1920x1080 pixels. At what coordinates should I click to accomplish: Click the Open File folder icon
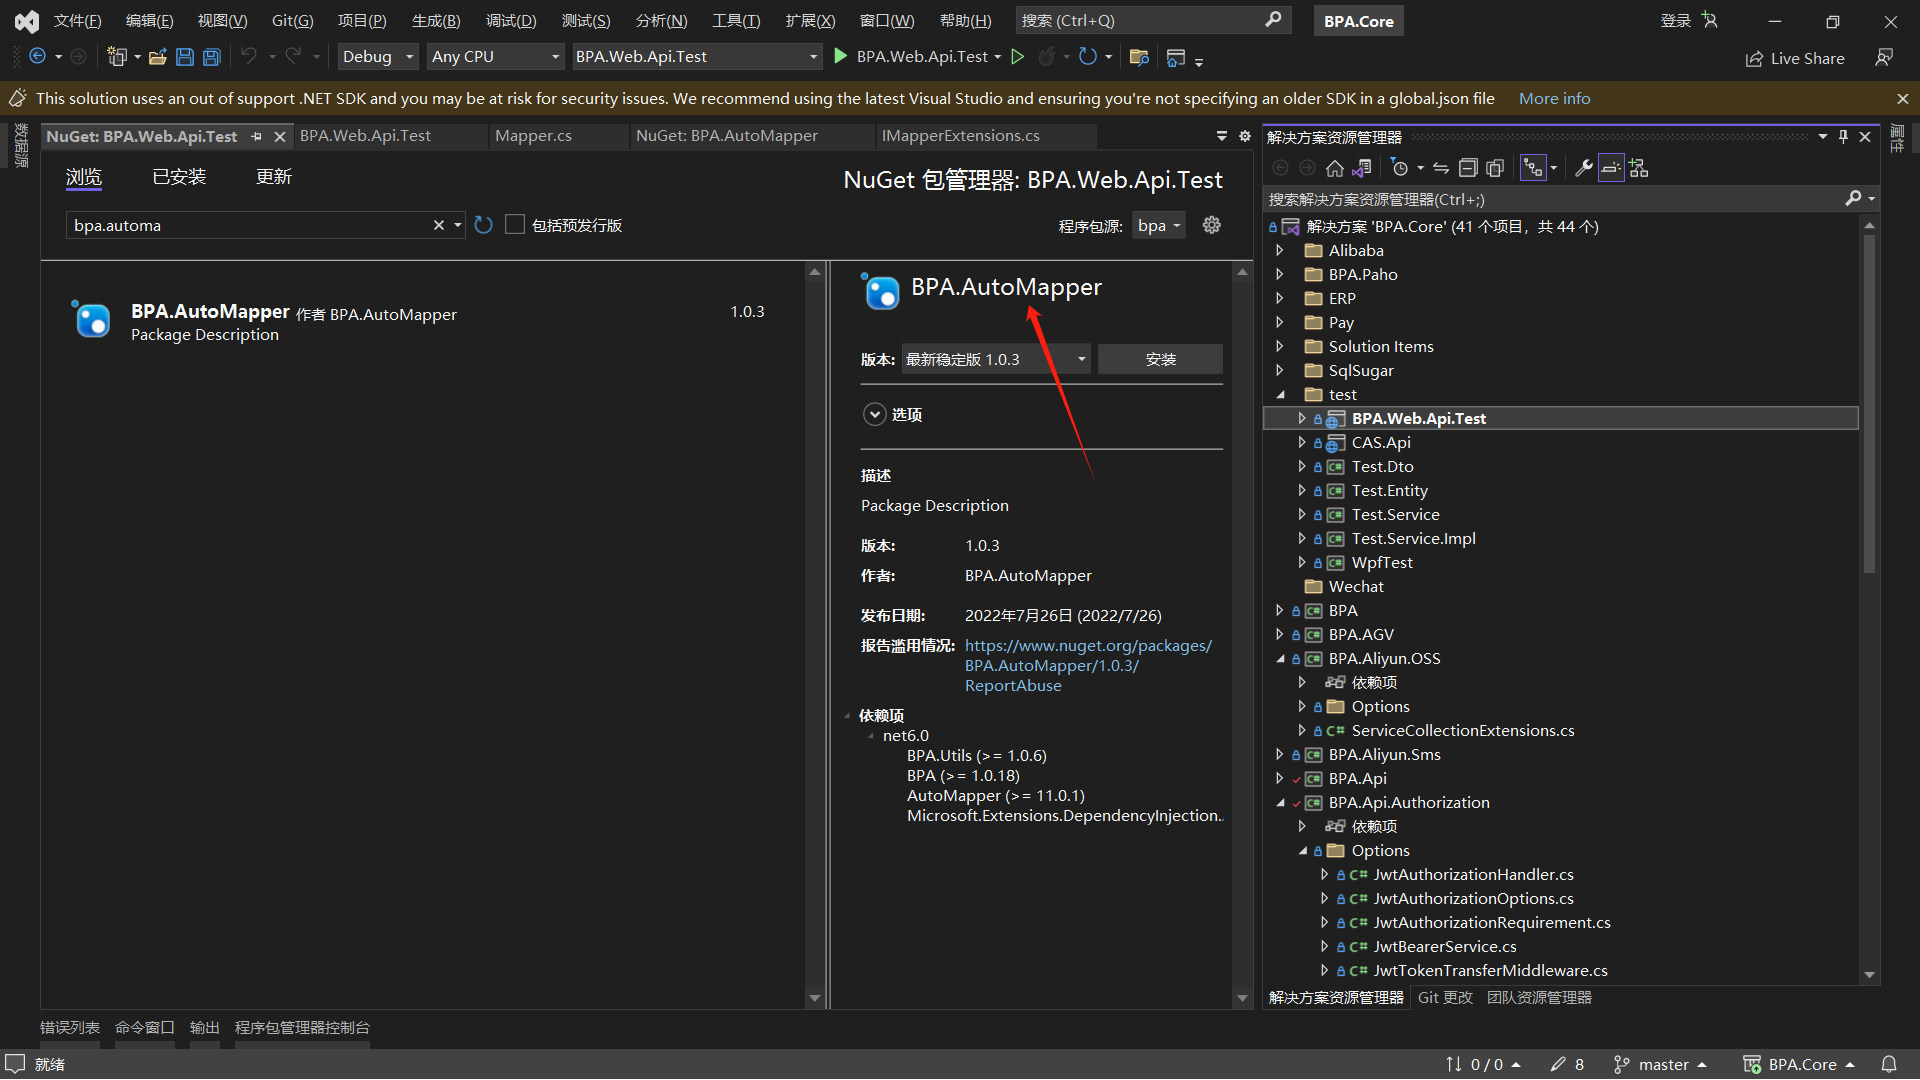click(157, 57)
